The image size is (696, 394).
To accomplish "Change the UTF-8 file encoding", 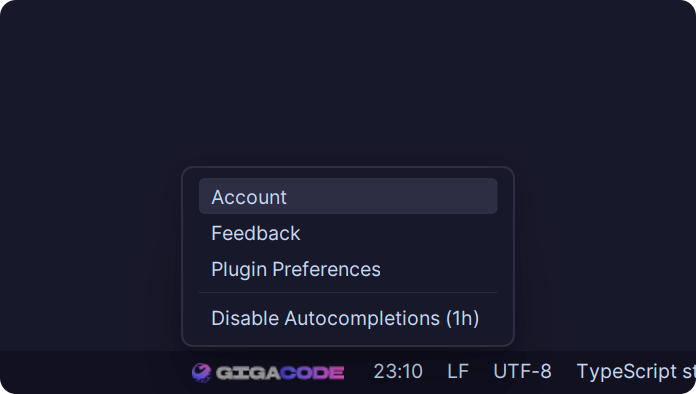I will coord(522,371).
